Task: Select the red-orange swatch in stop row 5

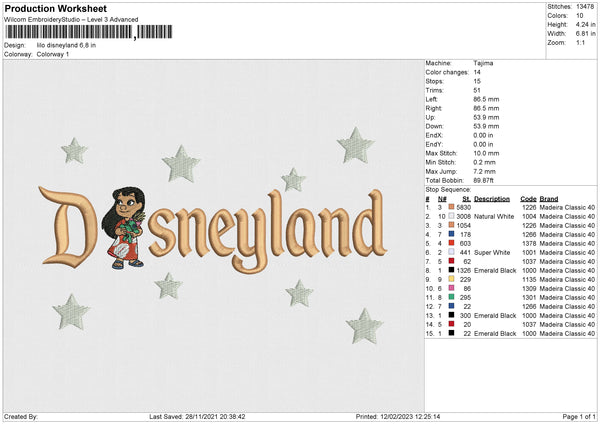Action: pos(452,243)
